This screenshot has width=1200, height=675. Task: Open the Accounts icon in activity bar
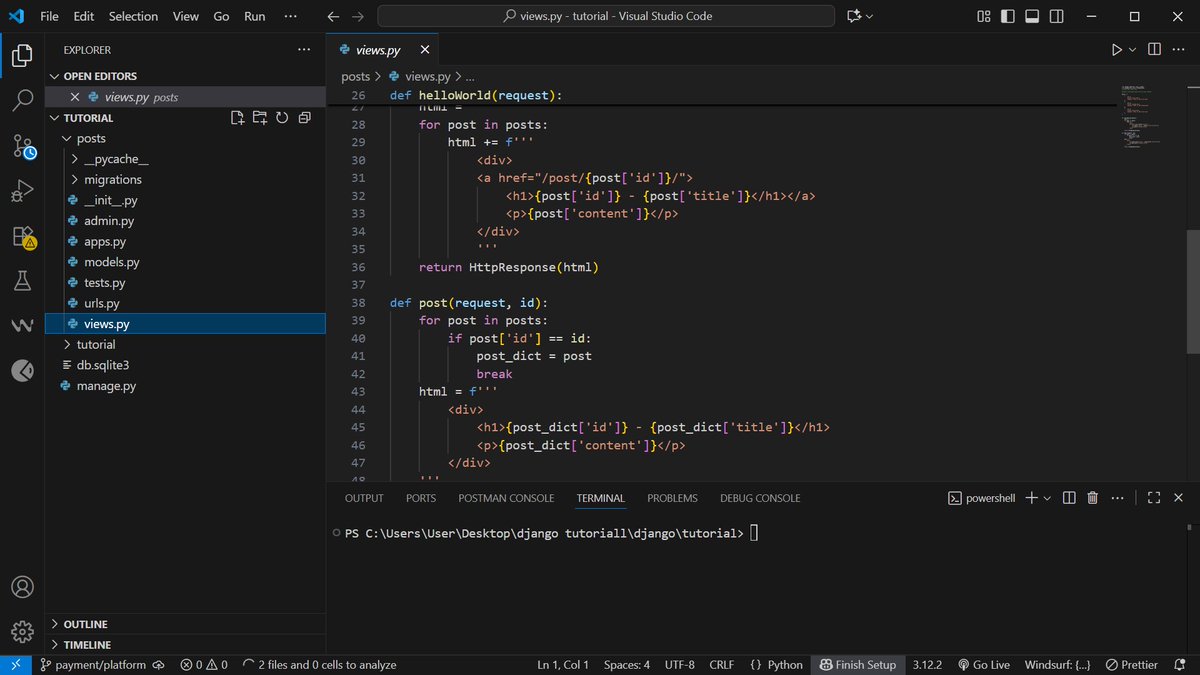click(x=22, y=587)
